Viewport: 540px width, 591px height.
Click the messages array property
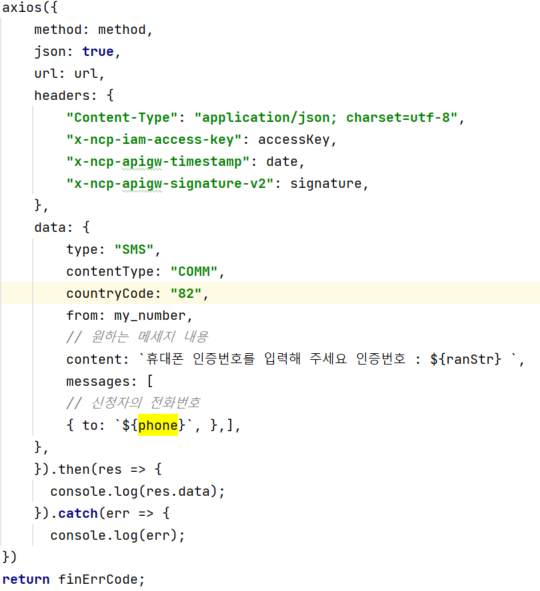(101, 381)
